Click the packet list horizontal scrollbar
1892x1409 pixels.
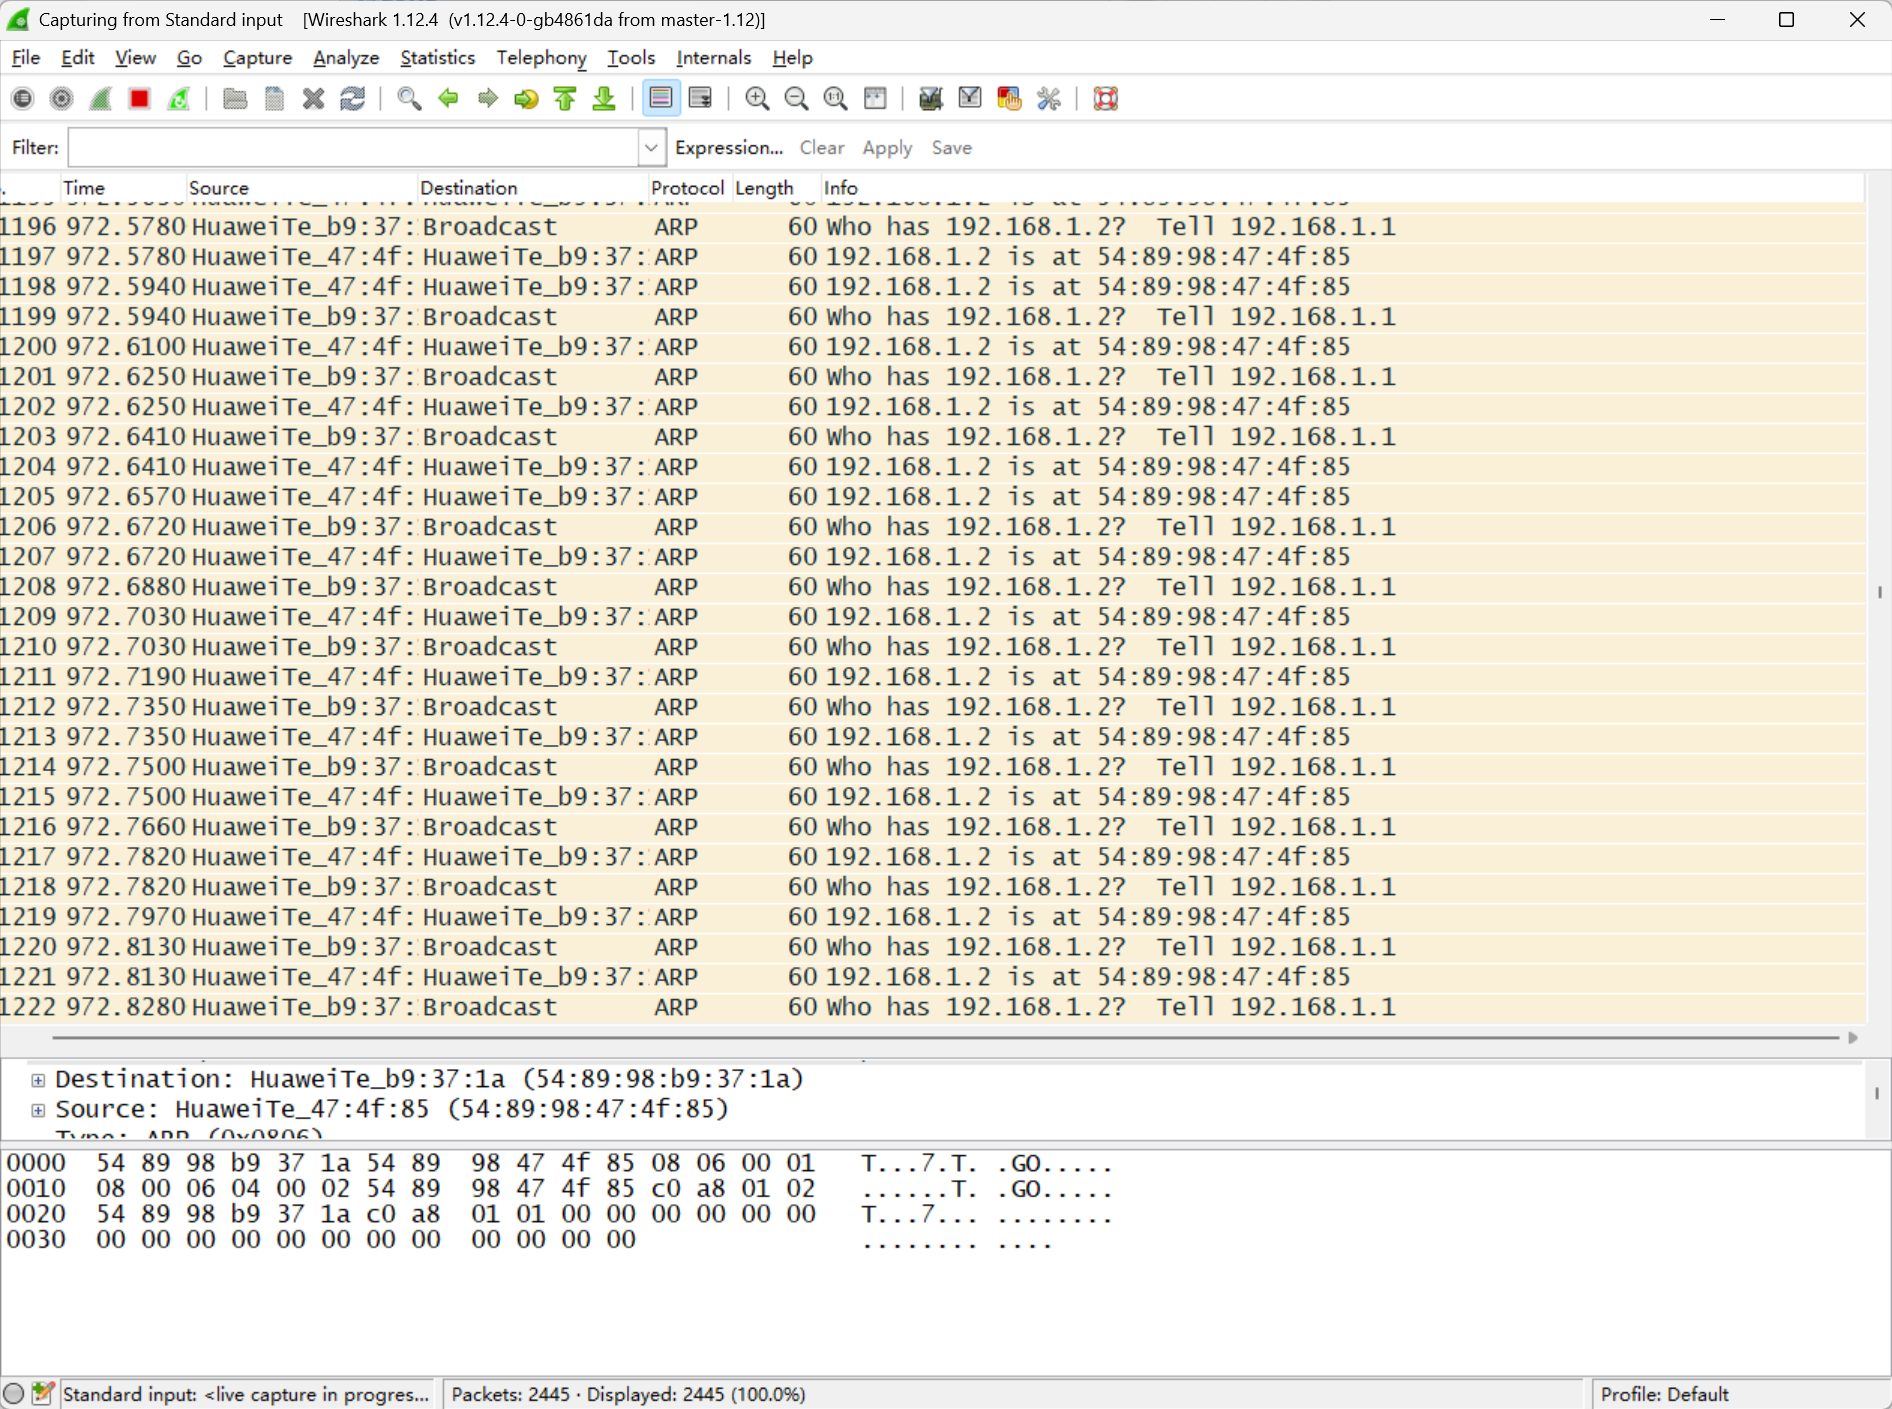(x=945, y=1038)
